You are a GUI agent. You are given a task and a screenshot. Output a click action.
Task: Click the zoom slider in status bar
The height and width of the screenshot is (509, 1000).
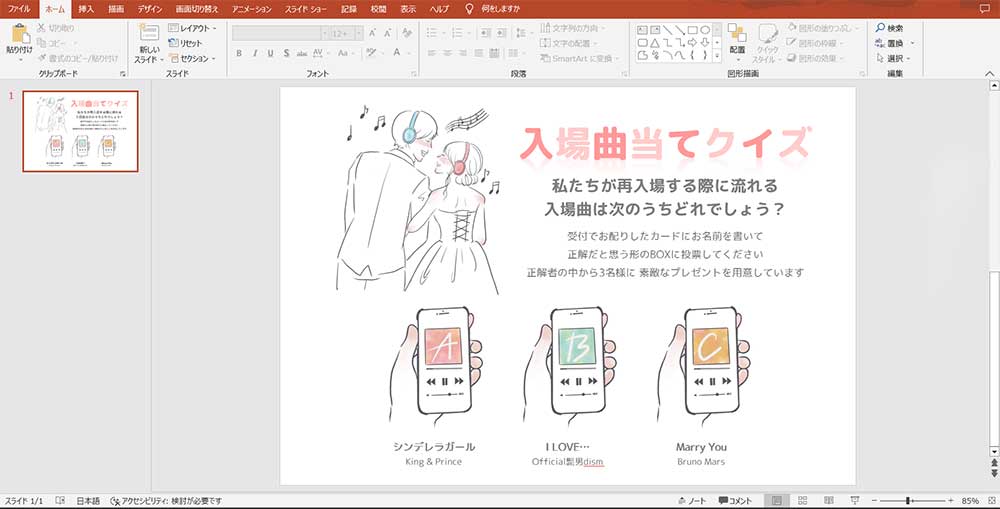(908, 500)
